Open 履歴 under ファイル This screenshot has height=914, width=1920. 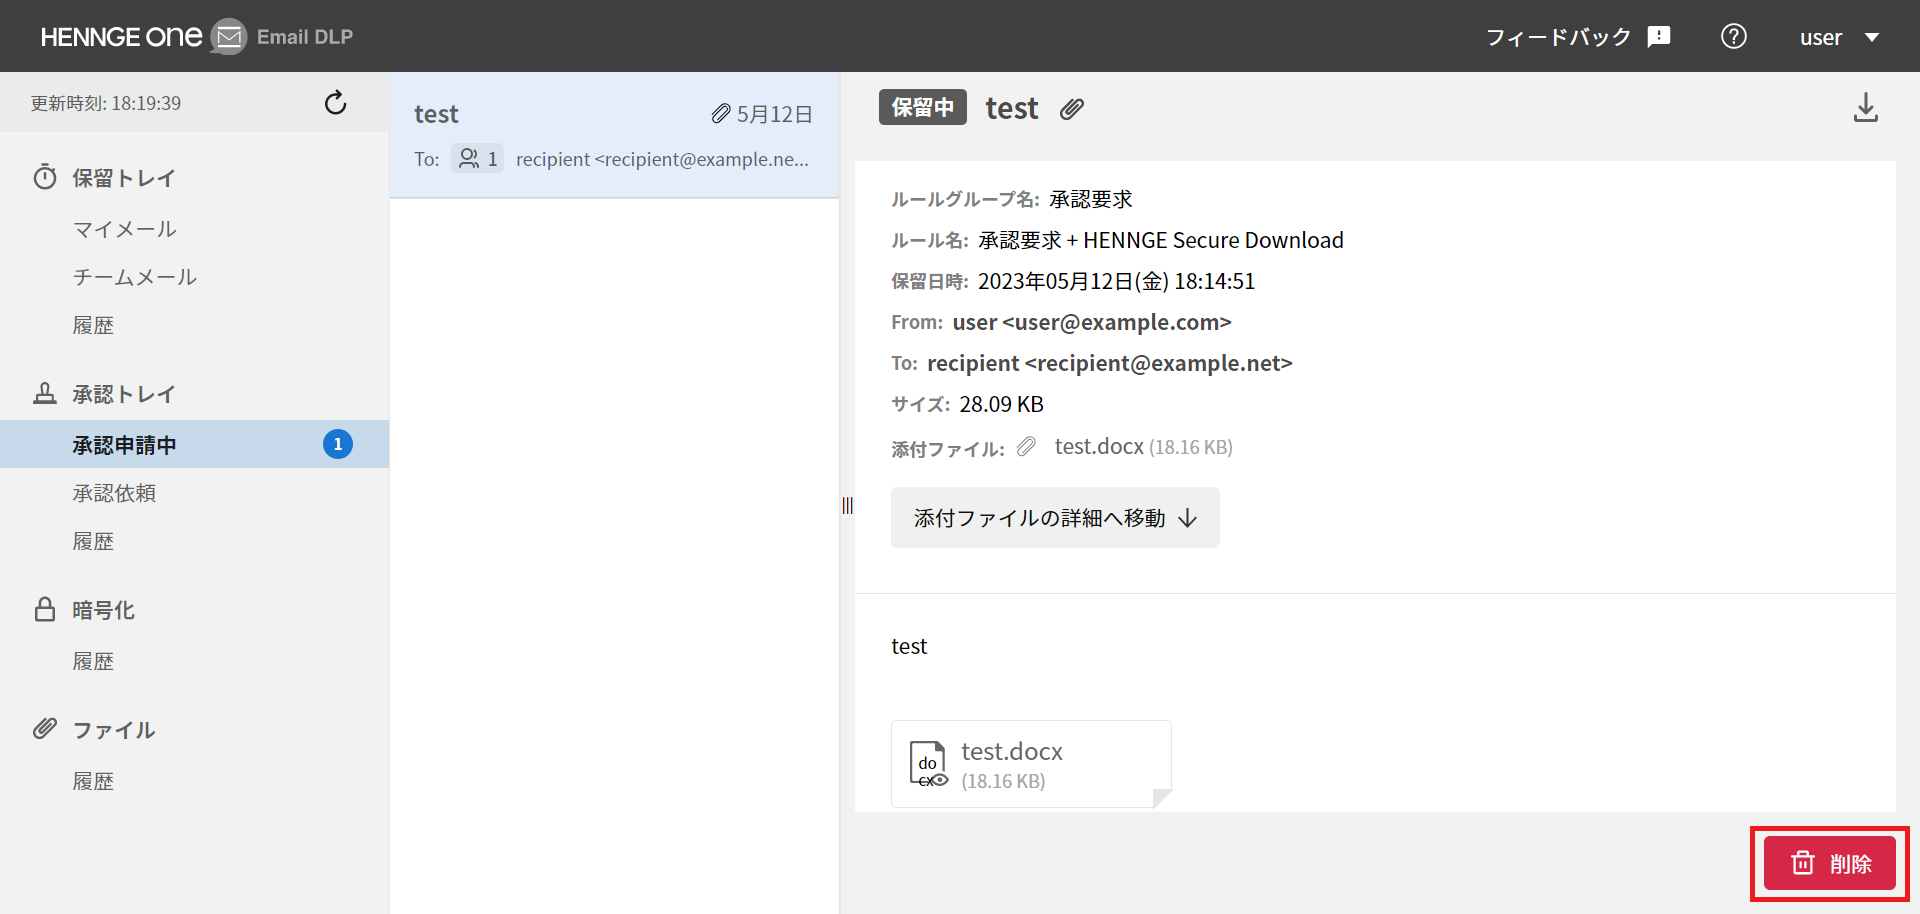pos(93,781)
